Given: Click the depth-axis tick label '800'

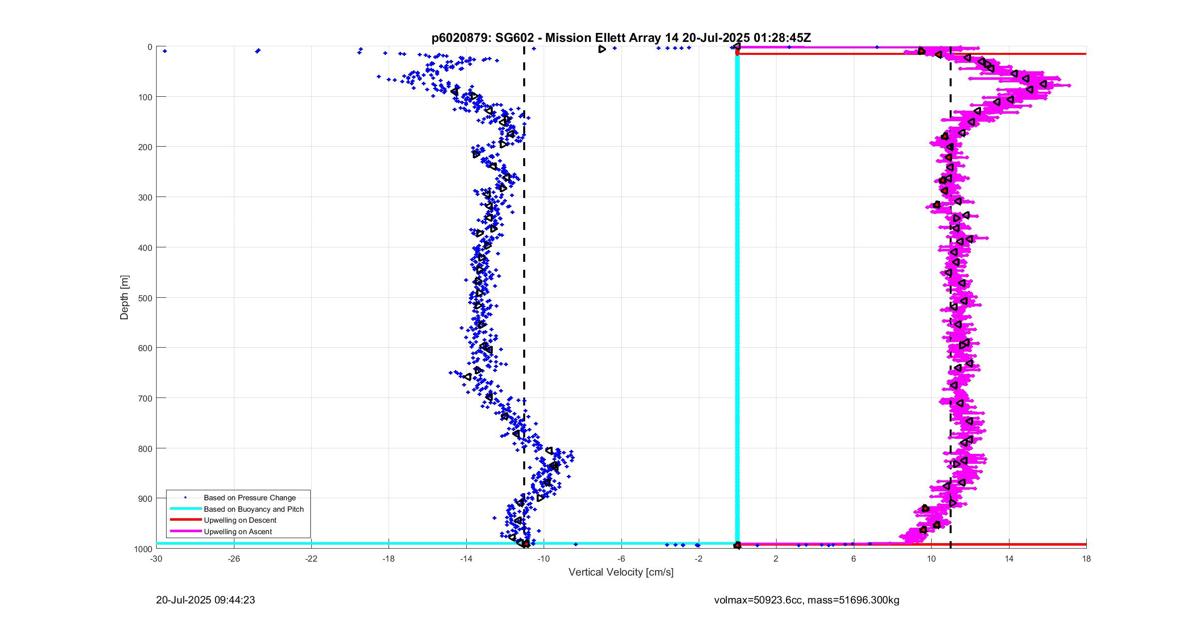Looking at the screenshot, I should [x=144, y=448].
